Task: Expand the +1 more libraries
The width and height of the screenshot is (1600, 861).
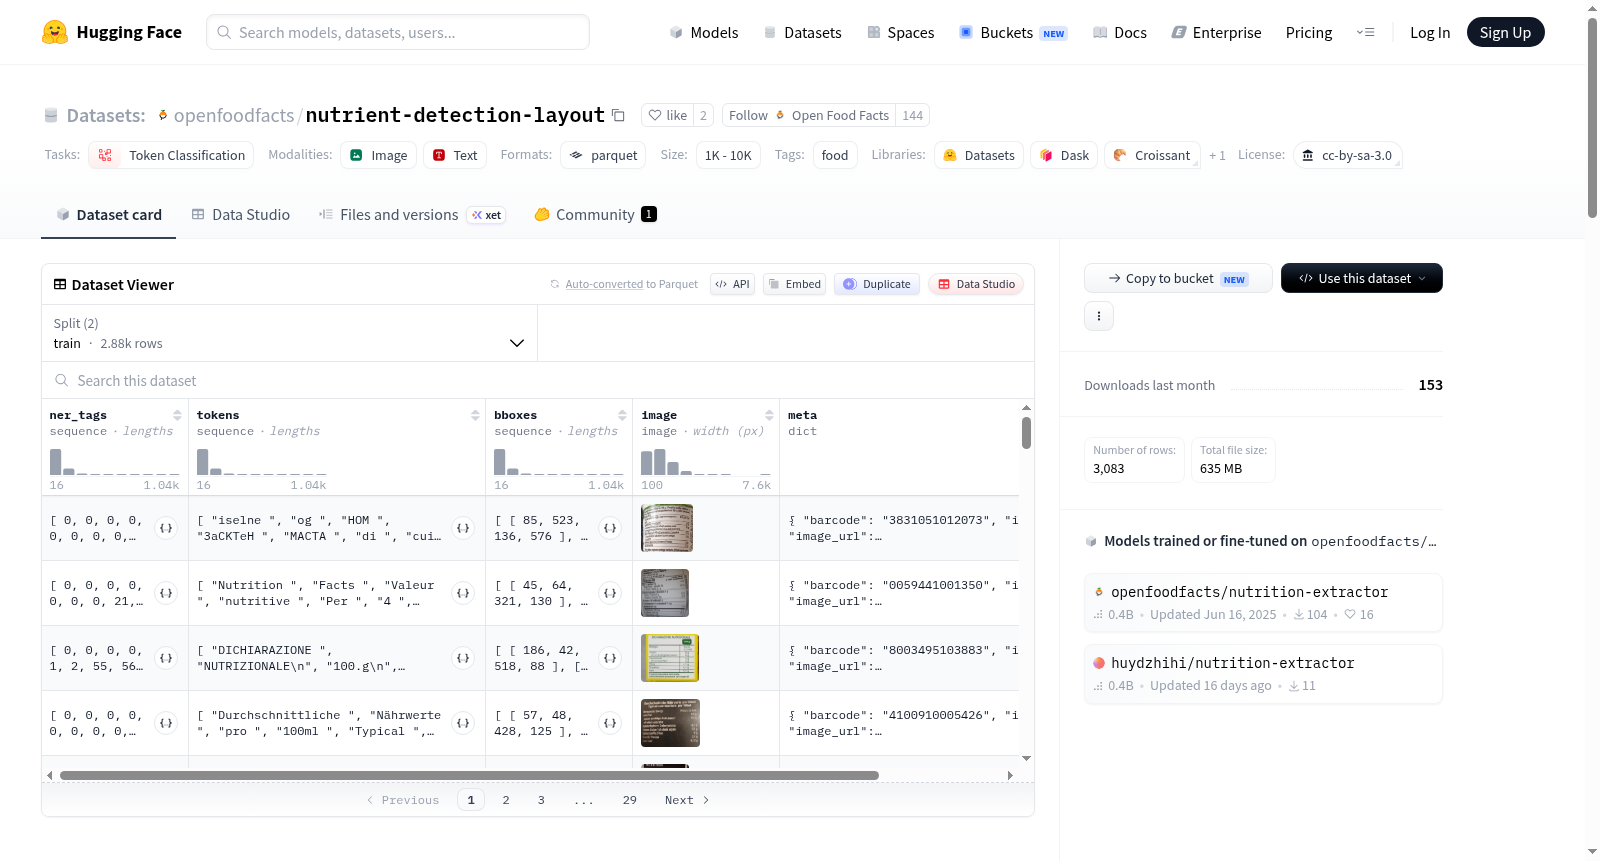Action: (1217, 155)
